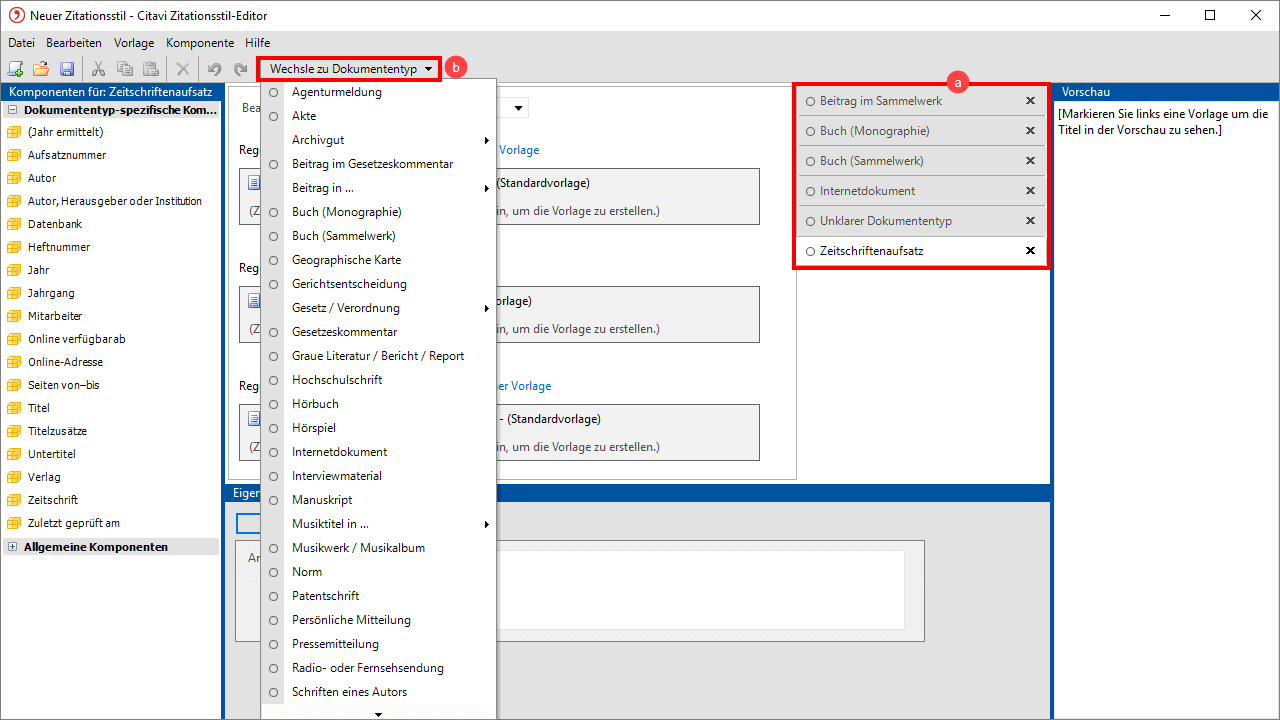Open the Wechsle zu Dokumententyp dropdown
Image resolution: width=1280 pixels, height=720 pixels.
pyautogui.click(x=350, y=69)
